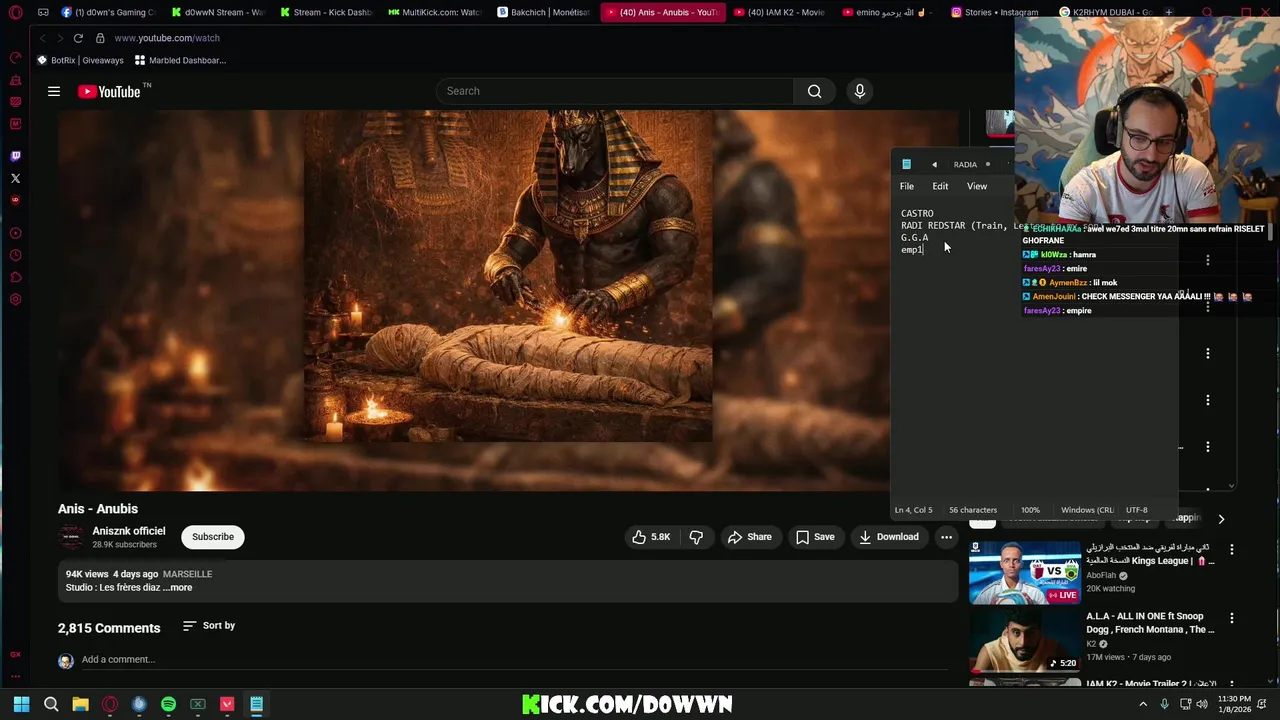The image size is (1280, 720).
Task: Open more actions menu beside Download
Action: pos(946,537)
